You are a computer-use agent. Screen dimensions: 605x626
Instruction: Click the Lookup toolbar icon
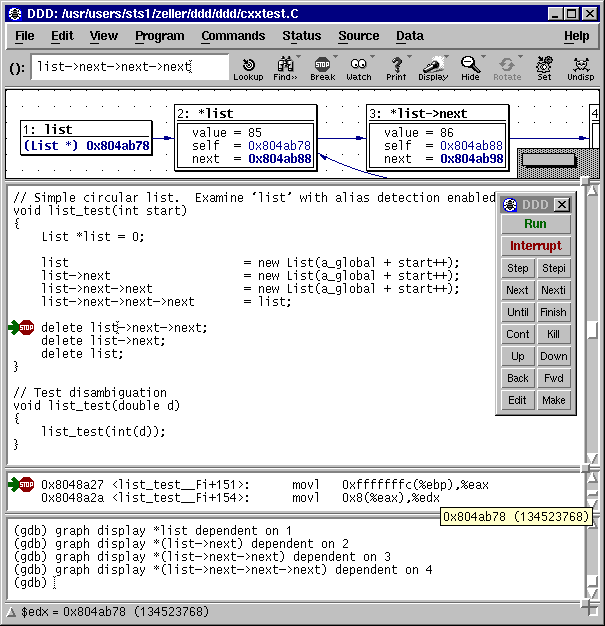(248, 68)
